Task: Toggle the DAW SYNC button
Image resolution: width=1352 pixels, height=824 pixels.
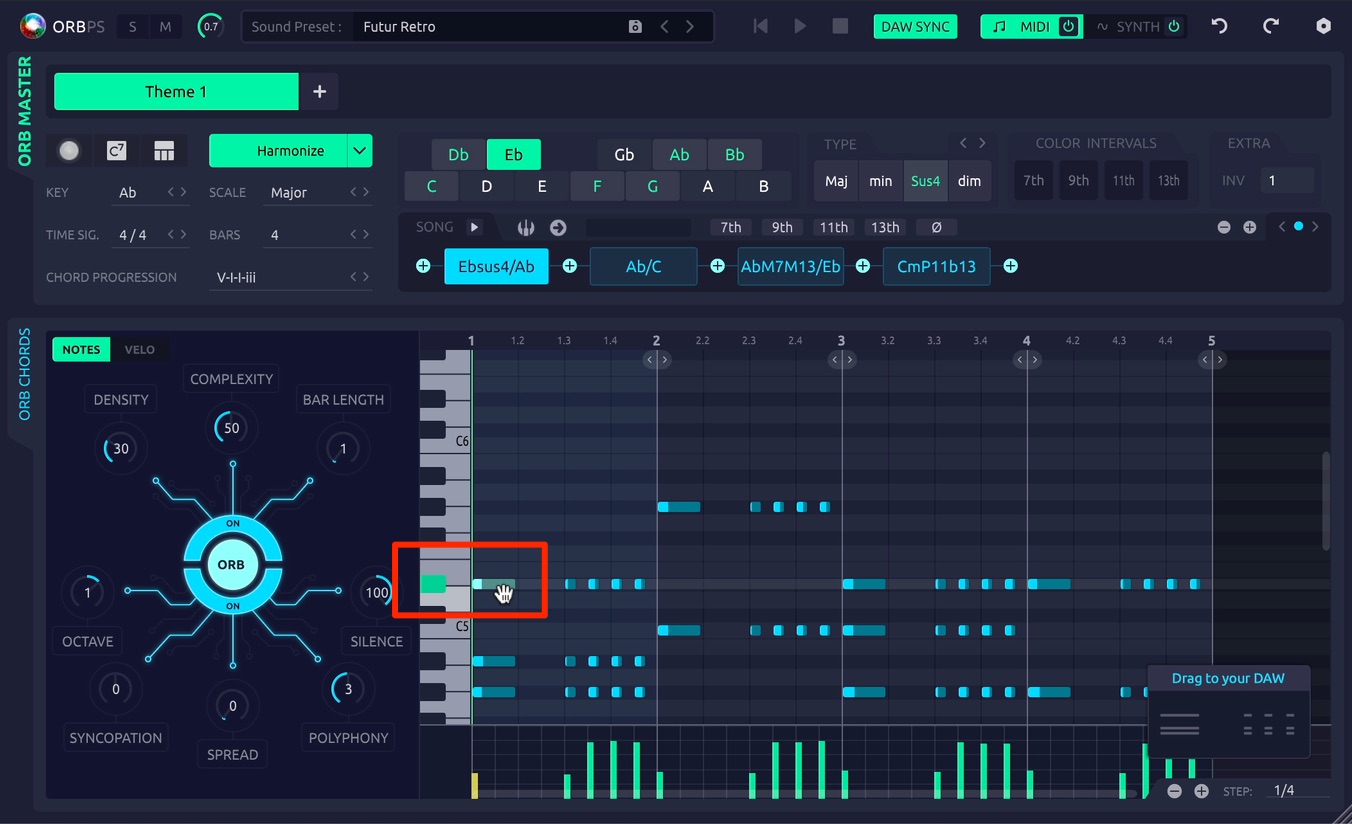Action: 915,27
